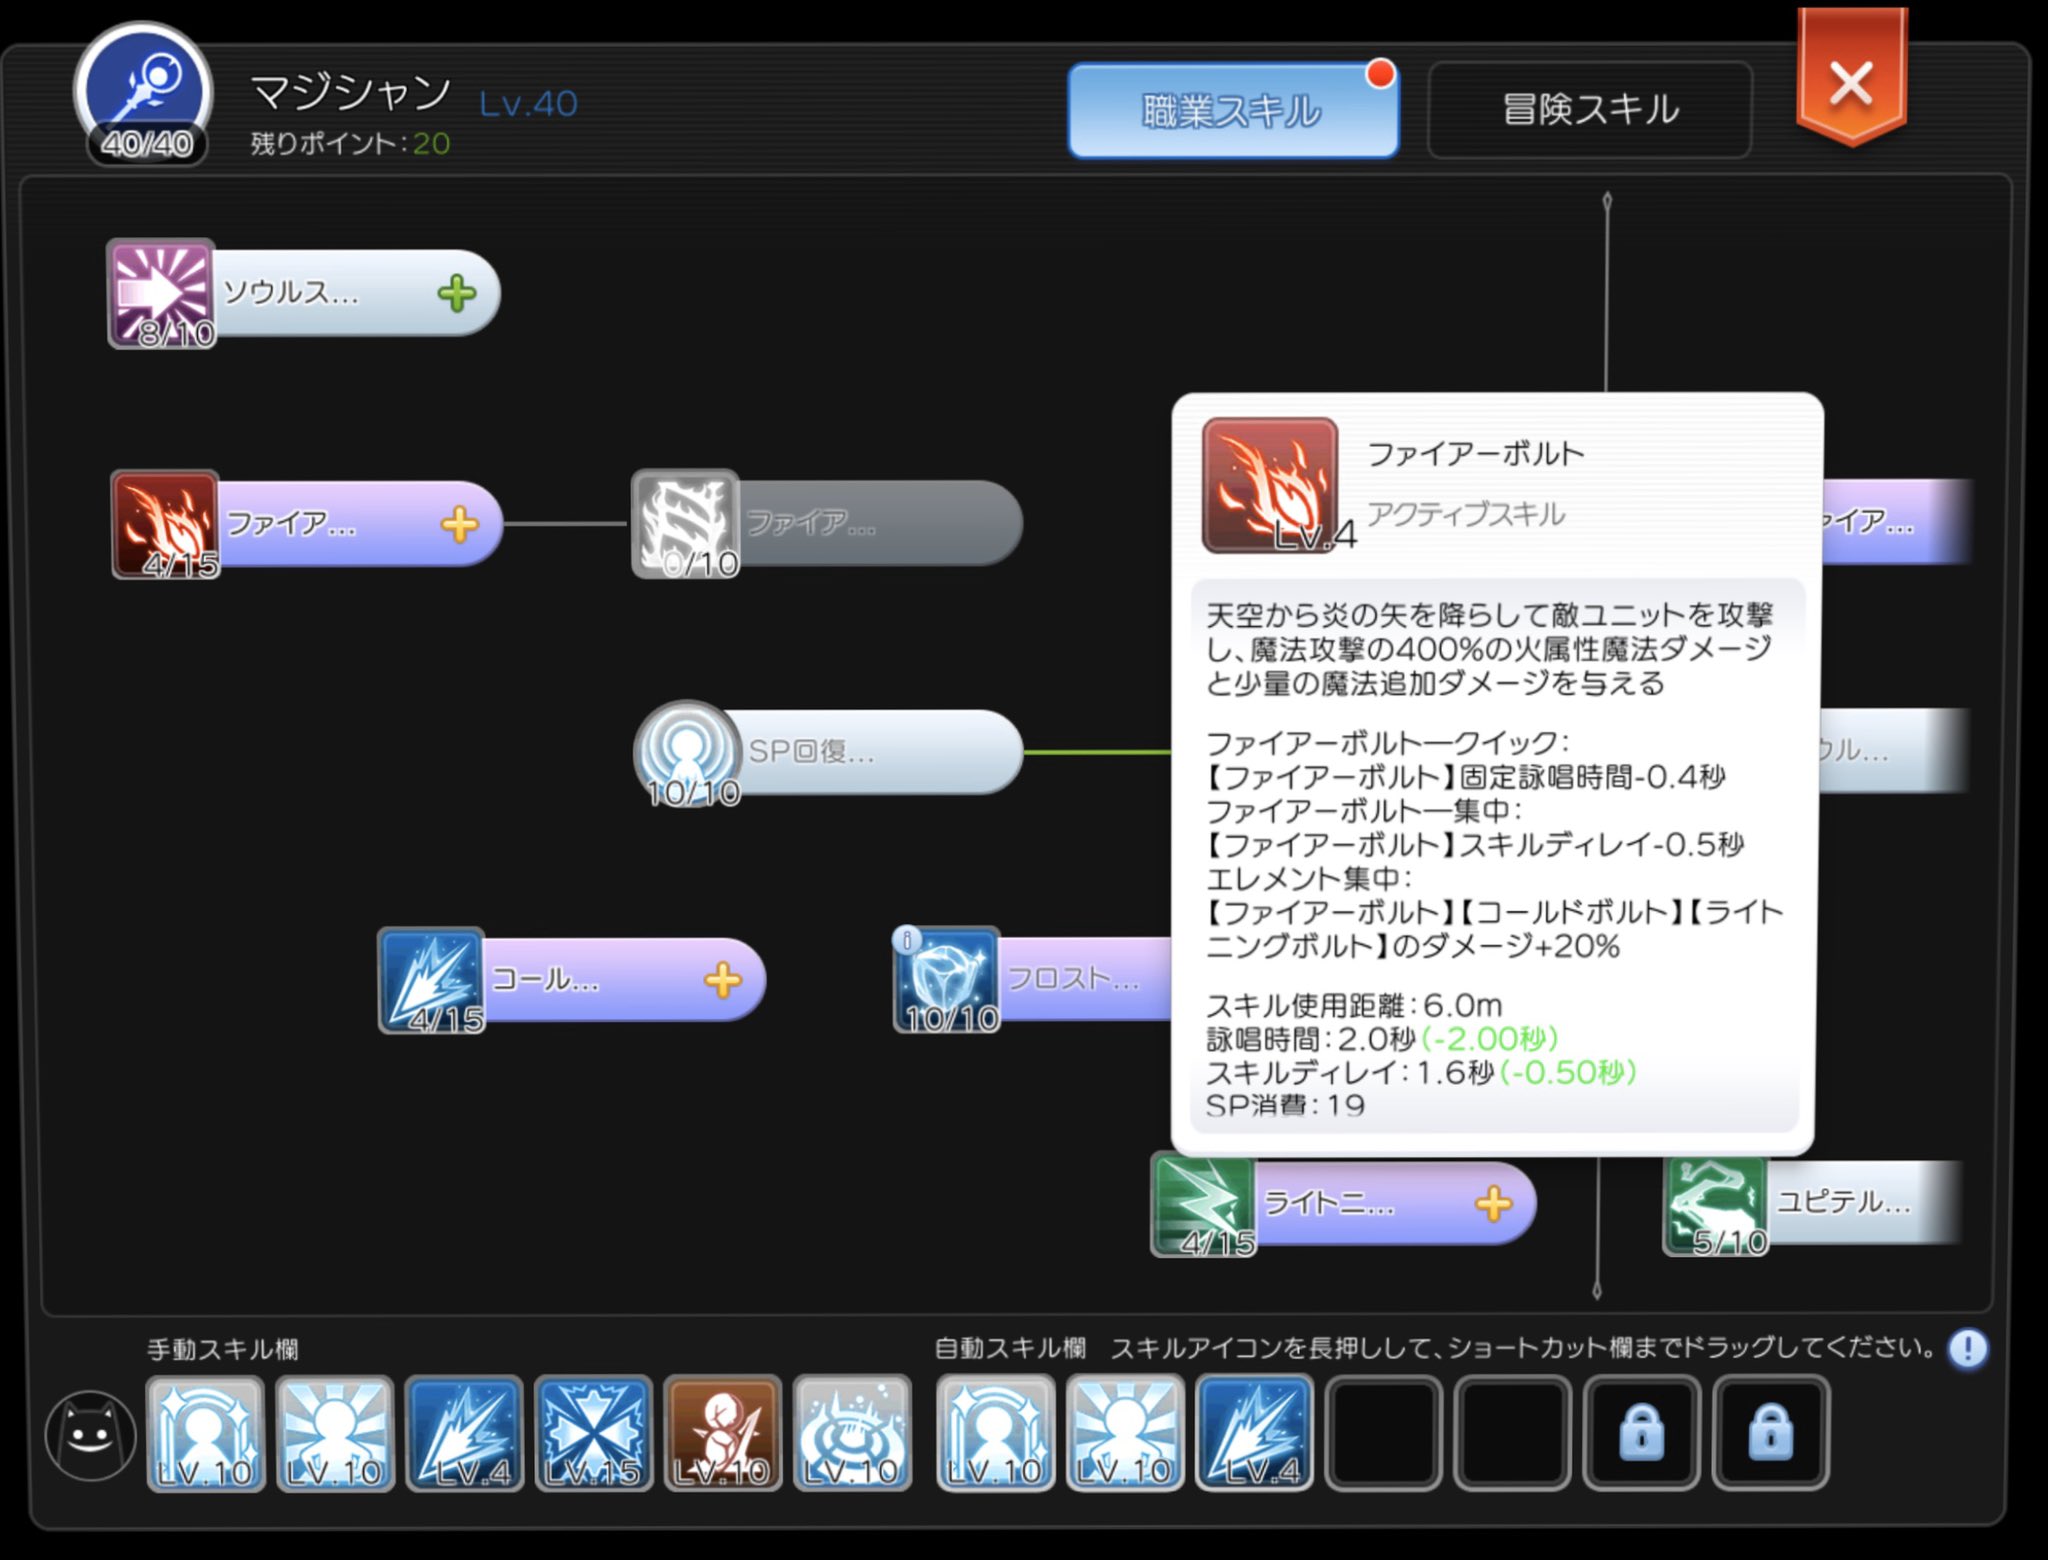The height and width of the screenshot is (1560, 2048).
Task: Click the cat icon beside the manual skill bar
Action: click(x=88, y=1435)
